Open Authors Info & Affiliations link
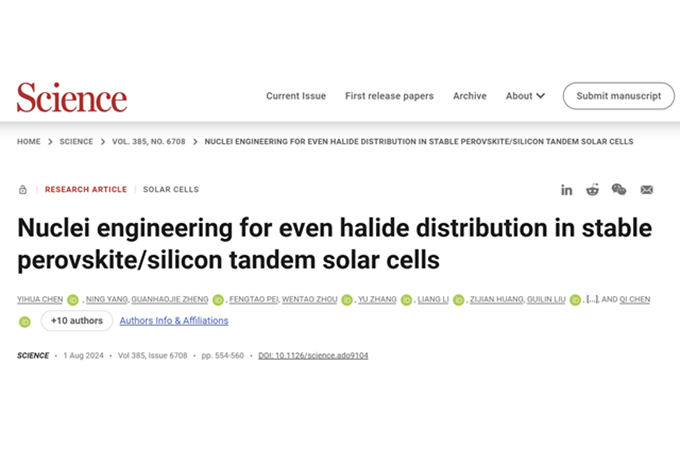680x450 pixels. click(x=174, y=321)
